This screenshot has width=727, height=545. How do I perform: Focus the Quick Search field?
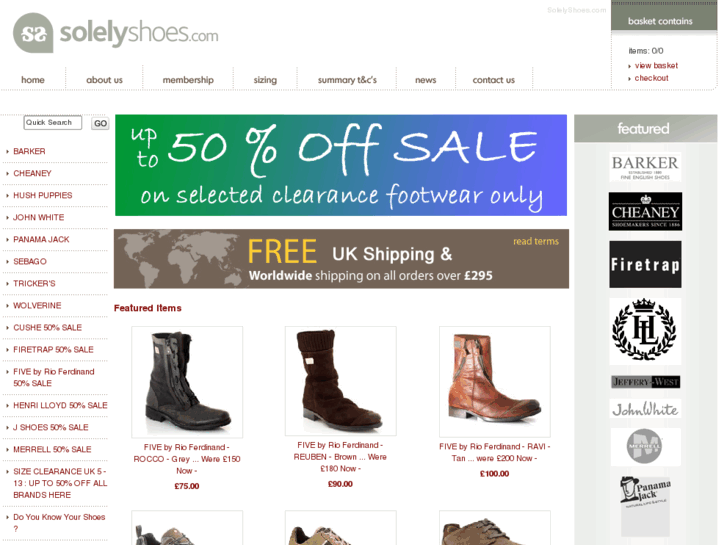coord(52,122)
